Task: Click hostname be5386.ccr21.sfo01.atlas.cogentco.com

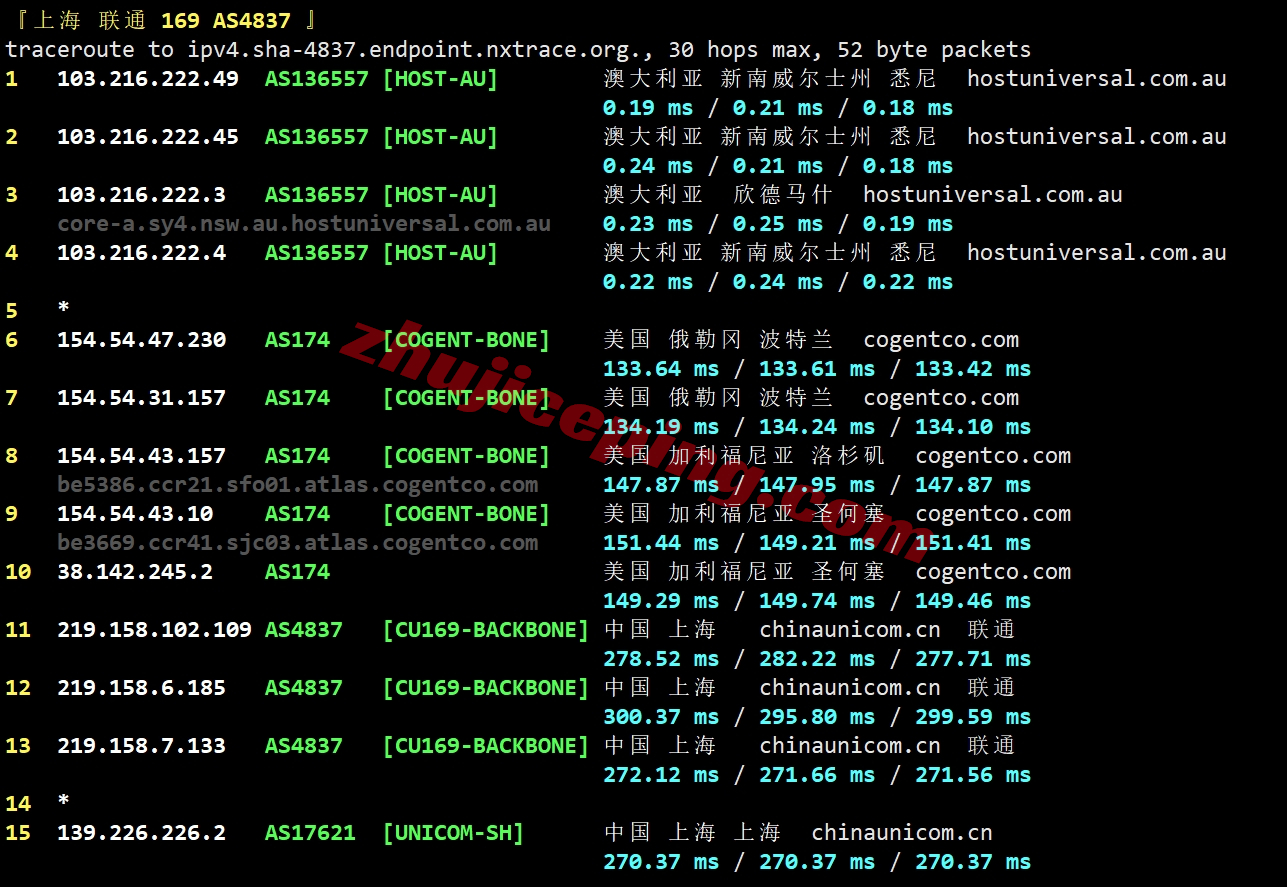Action: pyautogui.click(x=298, y=485)
